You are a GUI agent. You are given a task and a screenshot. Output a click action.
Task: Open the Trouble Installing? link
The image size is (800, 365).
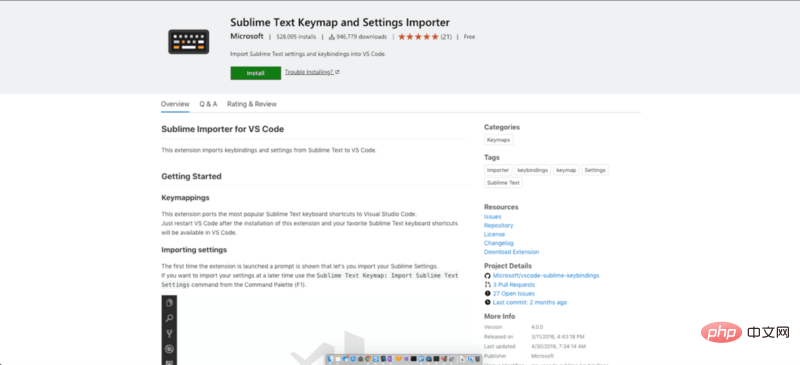click(309, 72)
